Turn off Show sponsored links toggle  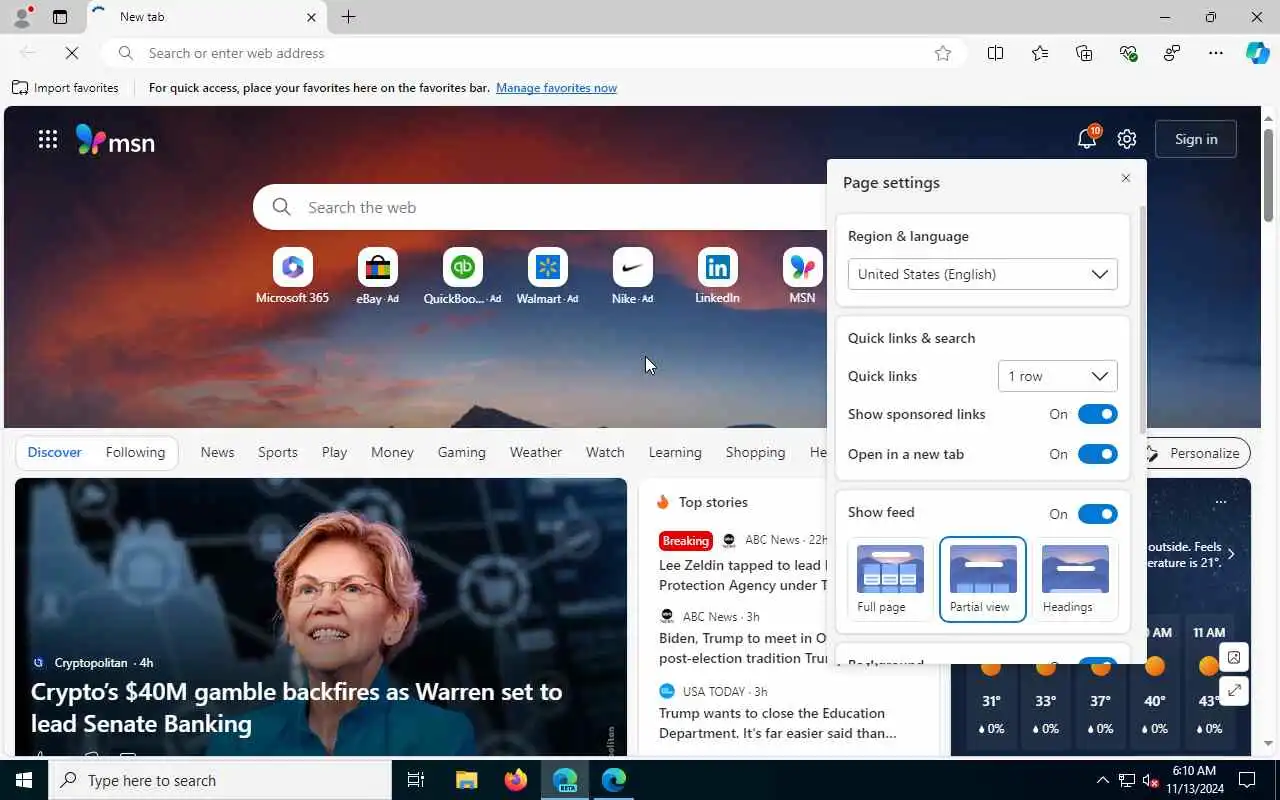[x=1097, y=414]
